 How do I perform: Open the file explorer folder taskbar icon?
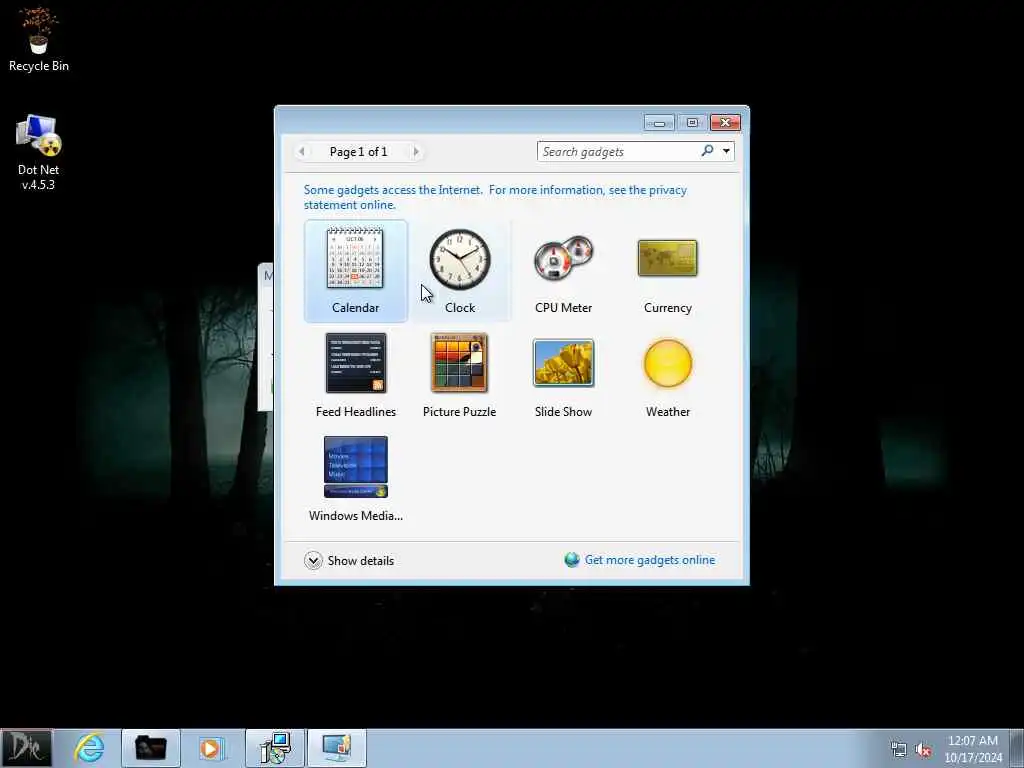pos(150,748)
